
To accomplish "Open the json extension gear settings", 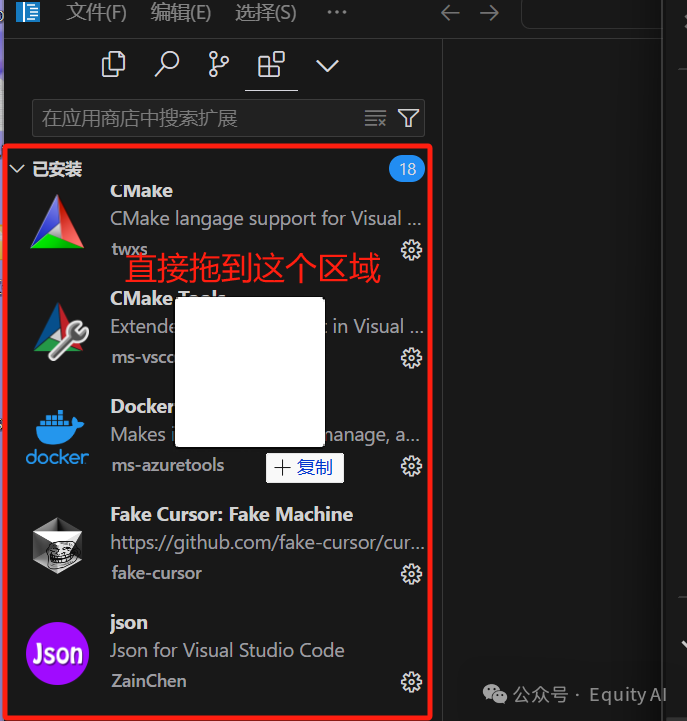I will coord(411,682).
